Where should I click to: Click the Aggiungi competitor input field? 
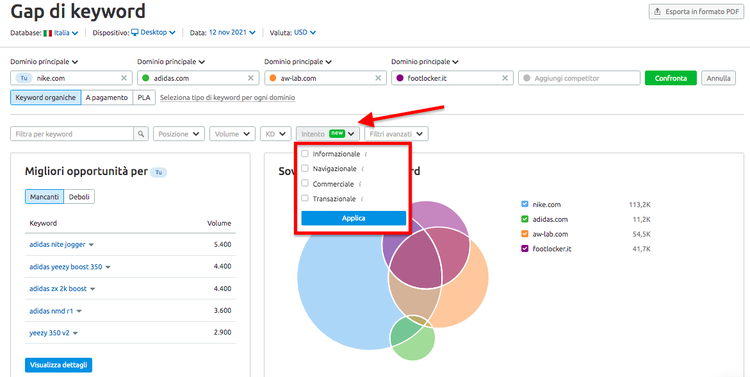point(579,78)
